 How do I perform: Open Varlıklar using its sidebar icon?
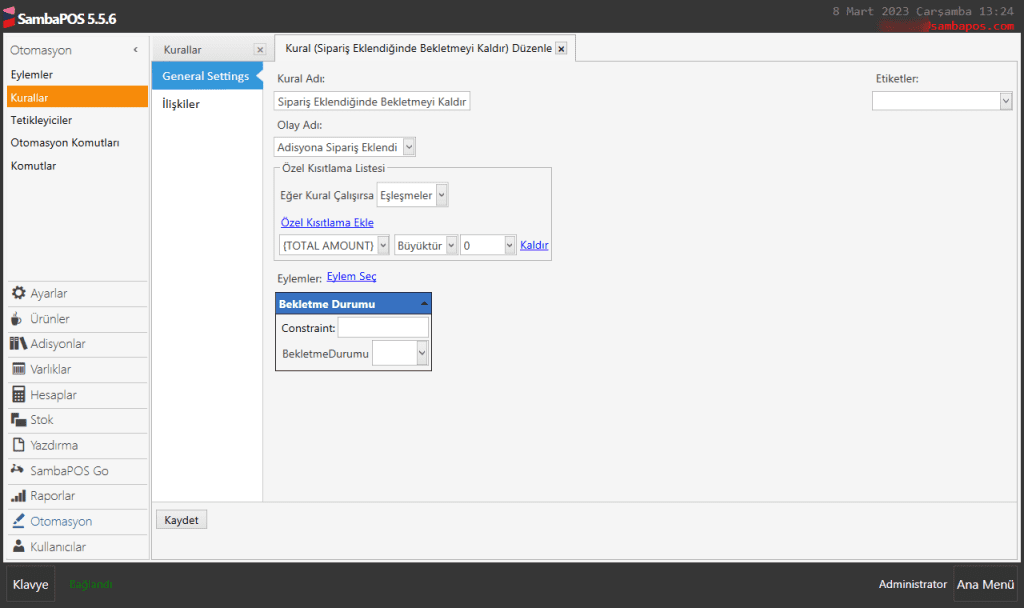coord(18,369)
